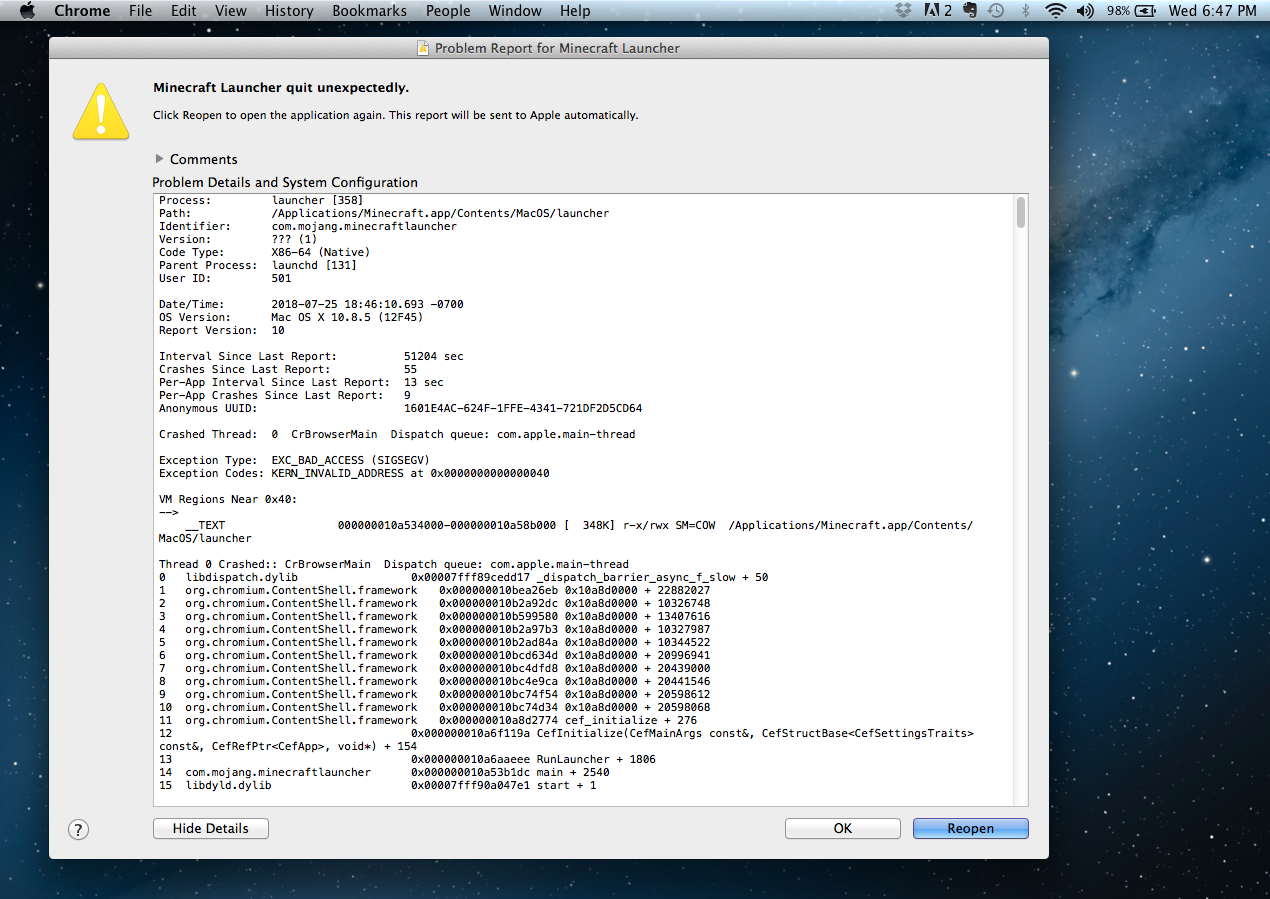The image size is (1270, 899).
Task: Click the battery status icon
Action: [x=1145, y=11]
